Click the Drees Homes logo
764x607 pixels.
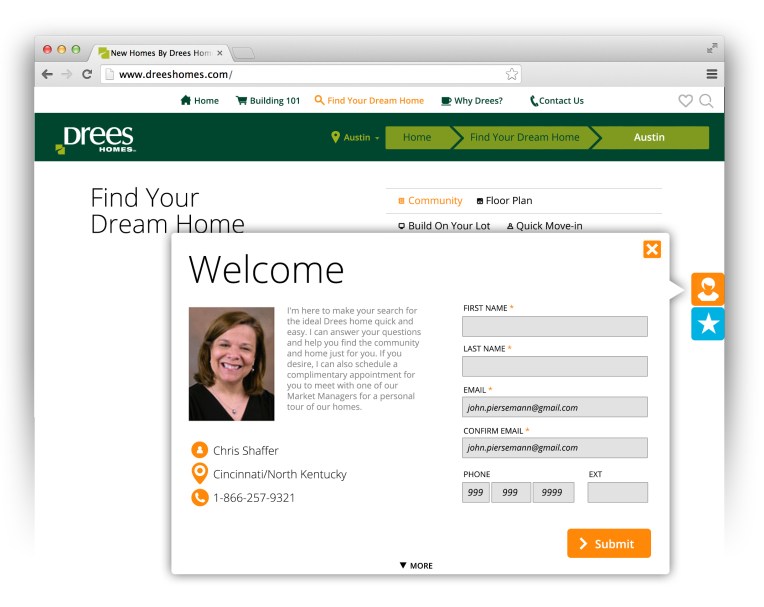point(95,139)
